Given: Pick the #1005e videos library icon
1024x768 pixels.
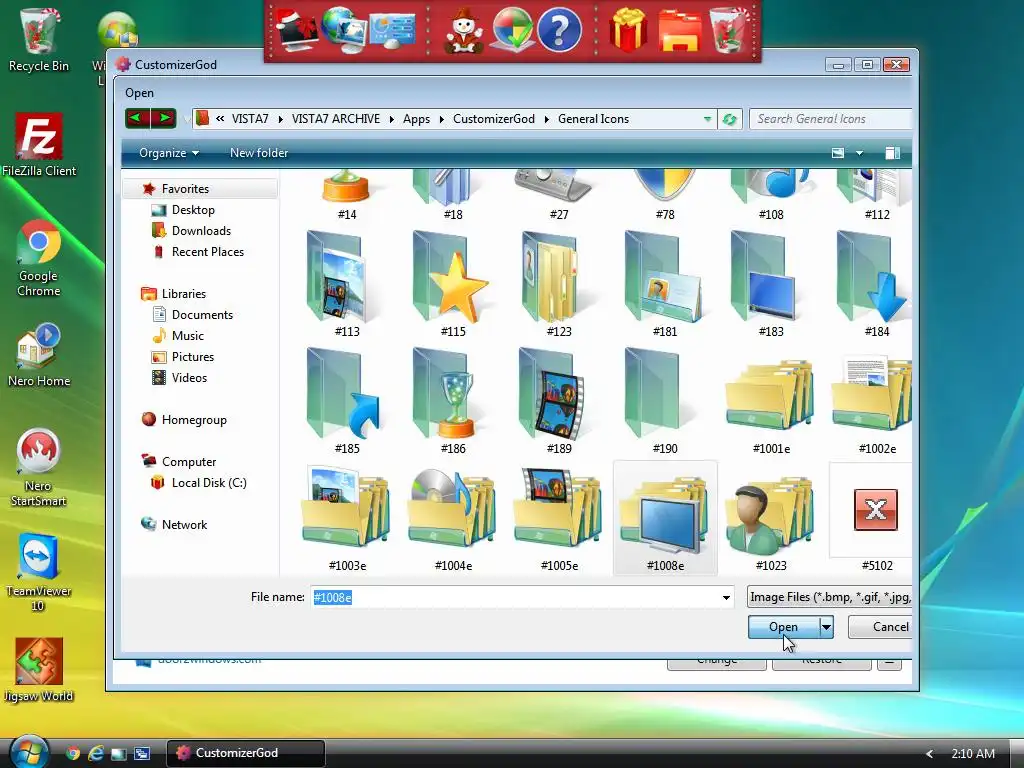Looking at the screenshot, I should click(558, 507).
